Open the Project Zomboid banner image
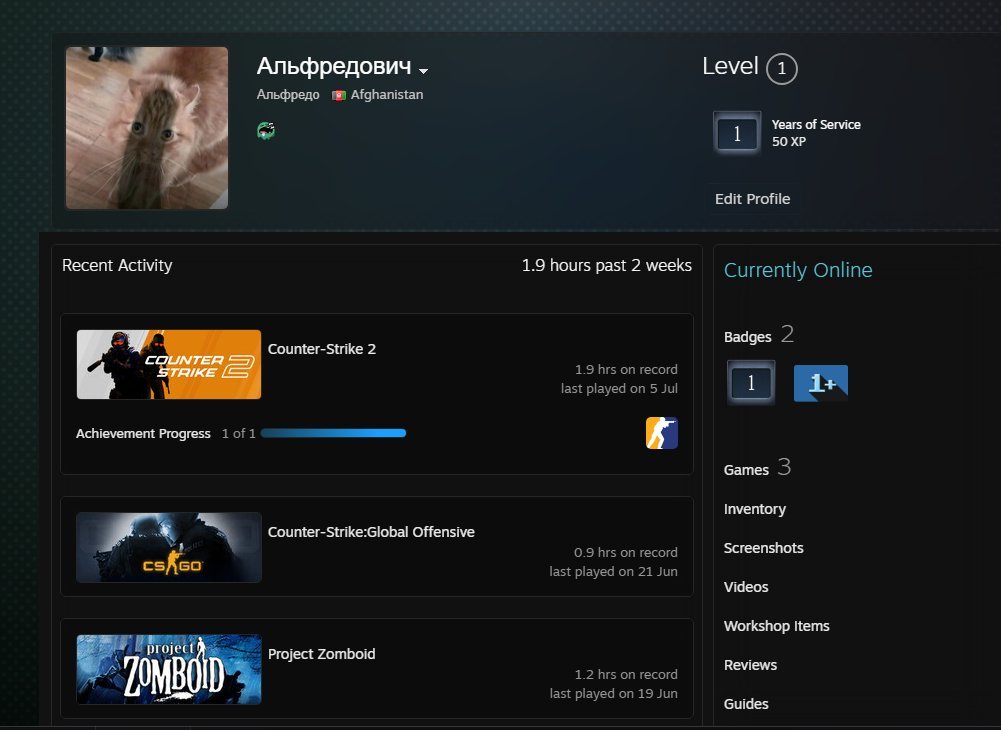1001x730 pixels. point(169,669)
